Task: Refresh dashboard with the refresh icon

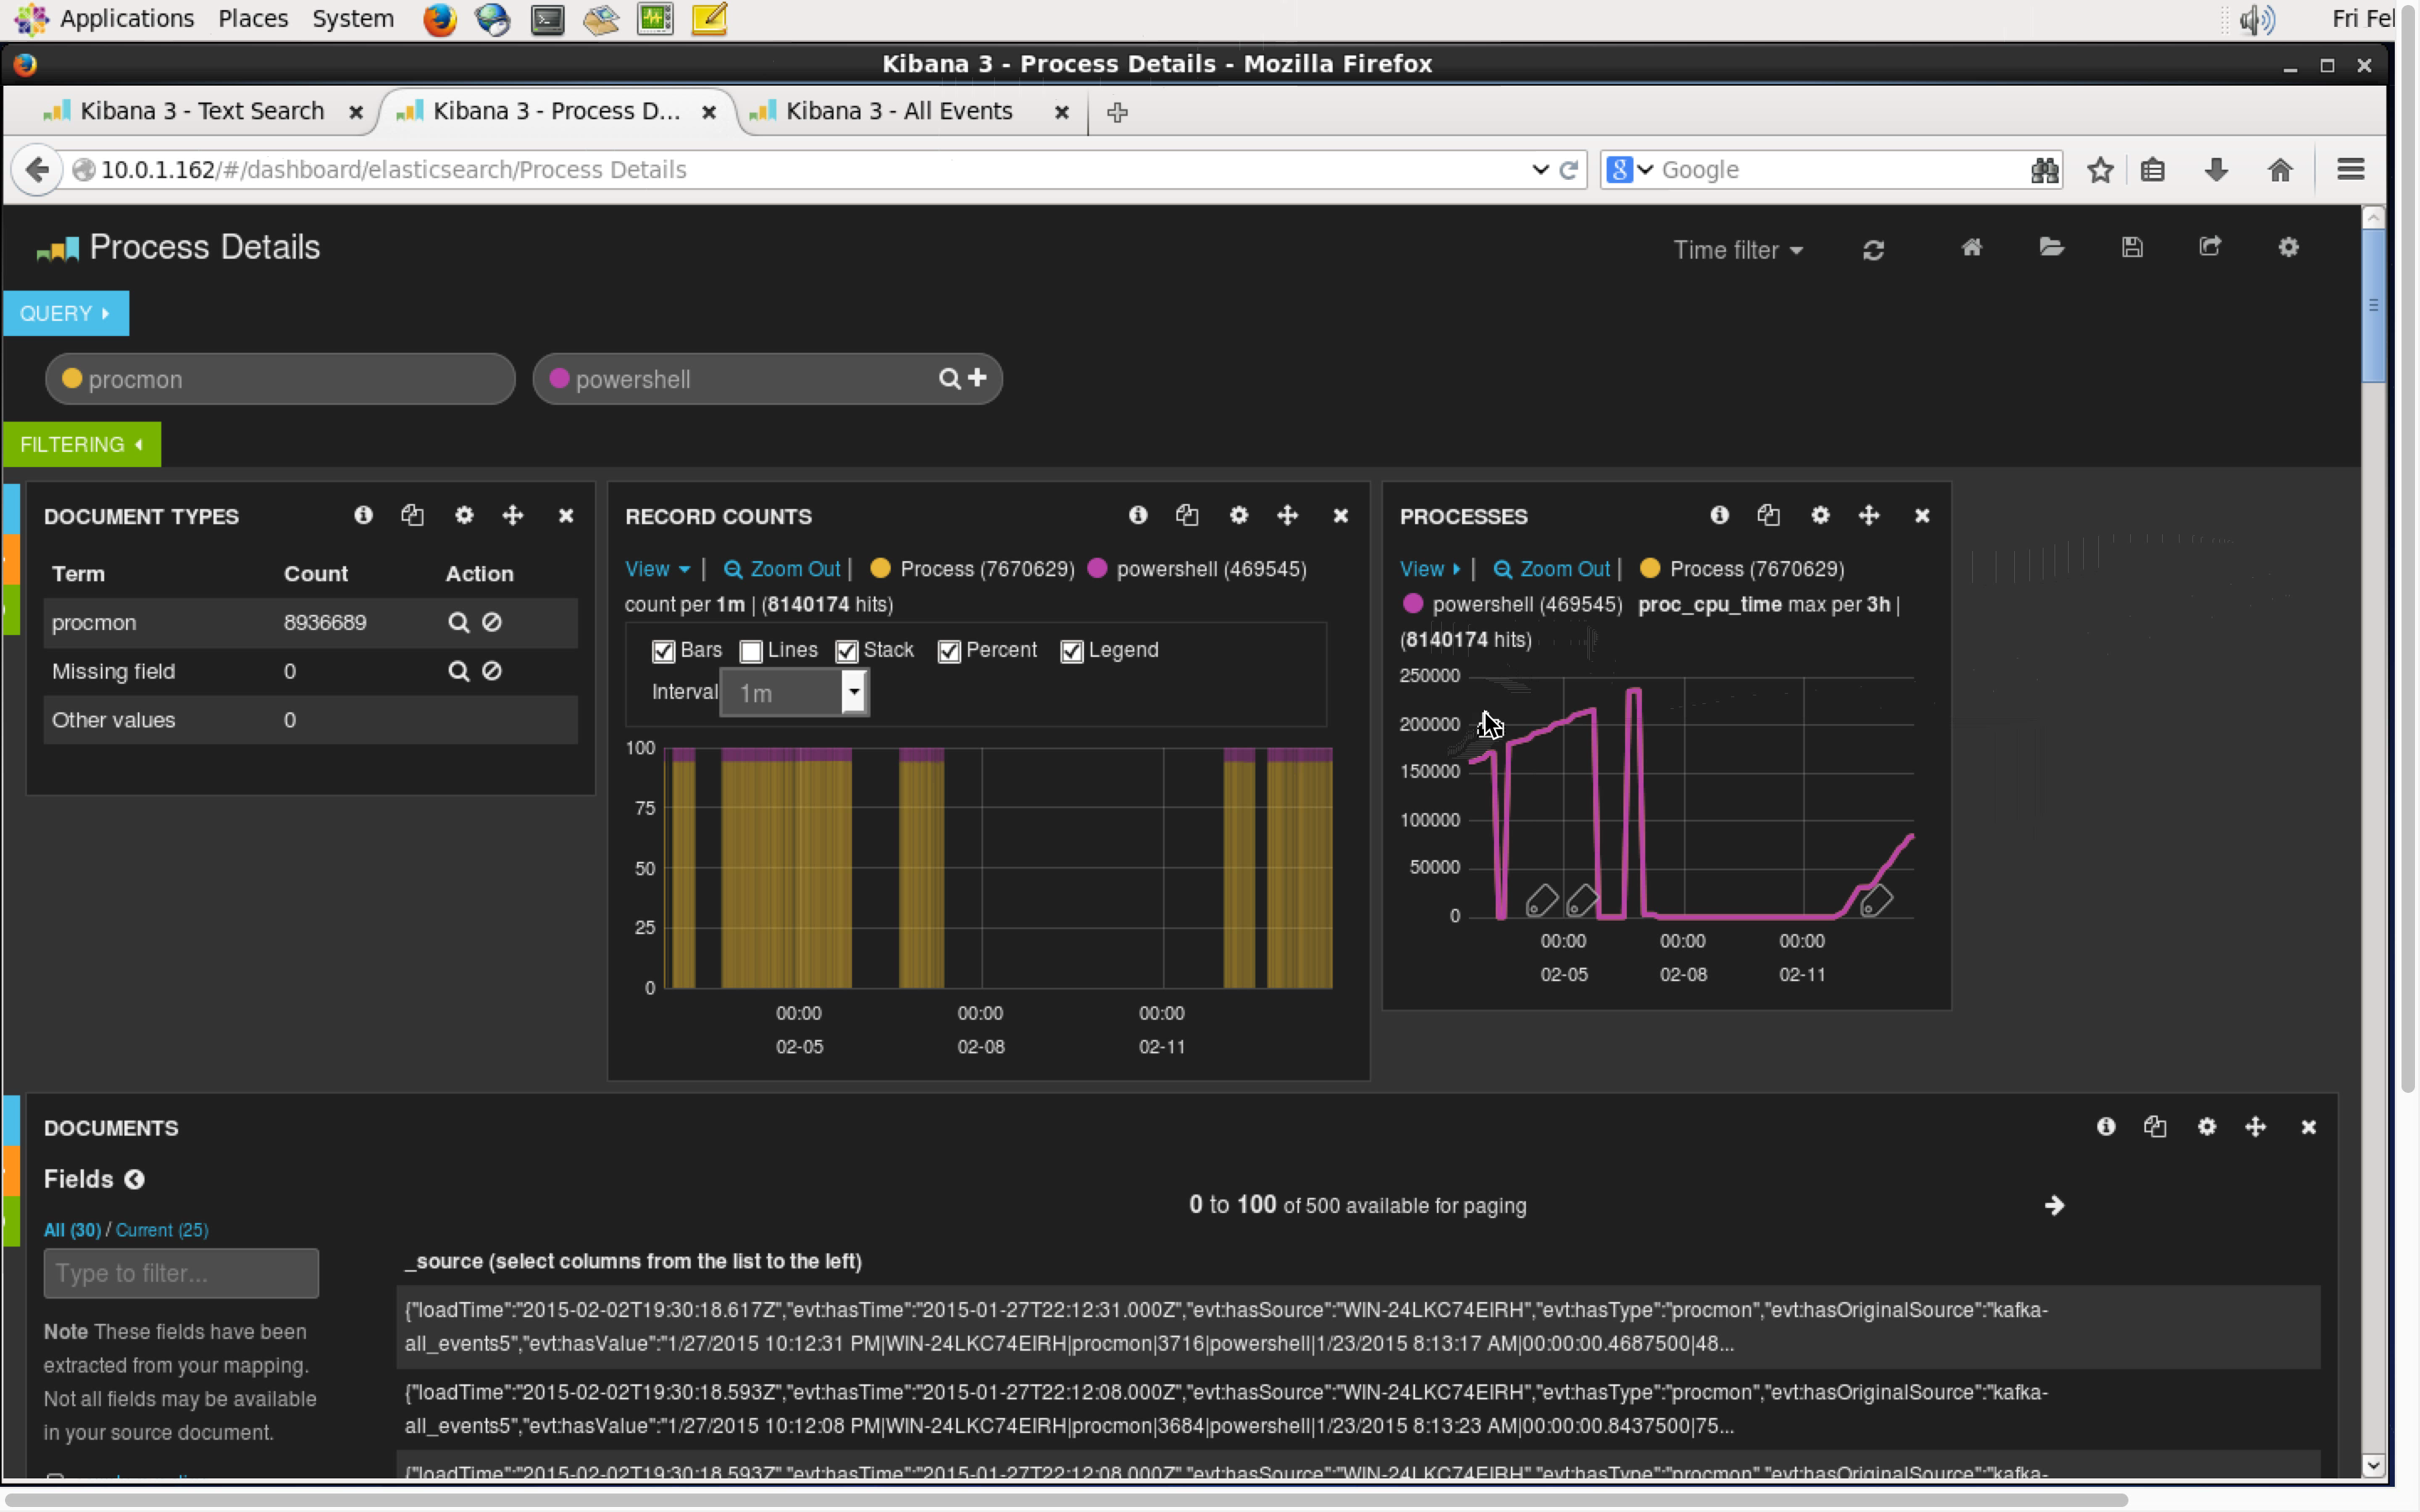Action: click(x=1873, y=250)
